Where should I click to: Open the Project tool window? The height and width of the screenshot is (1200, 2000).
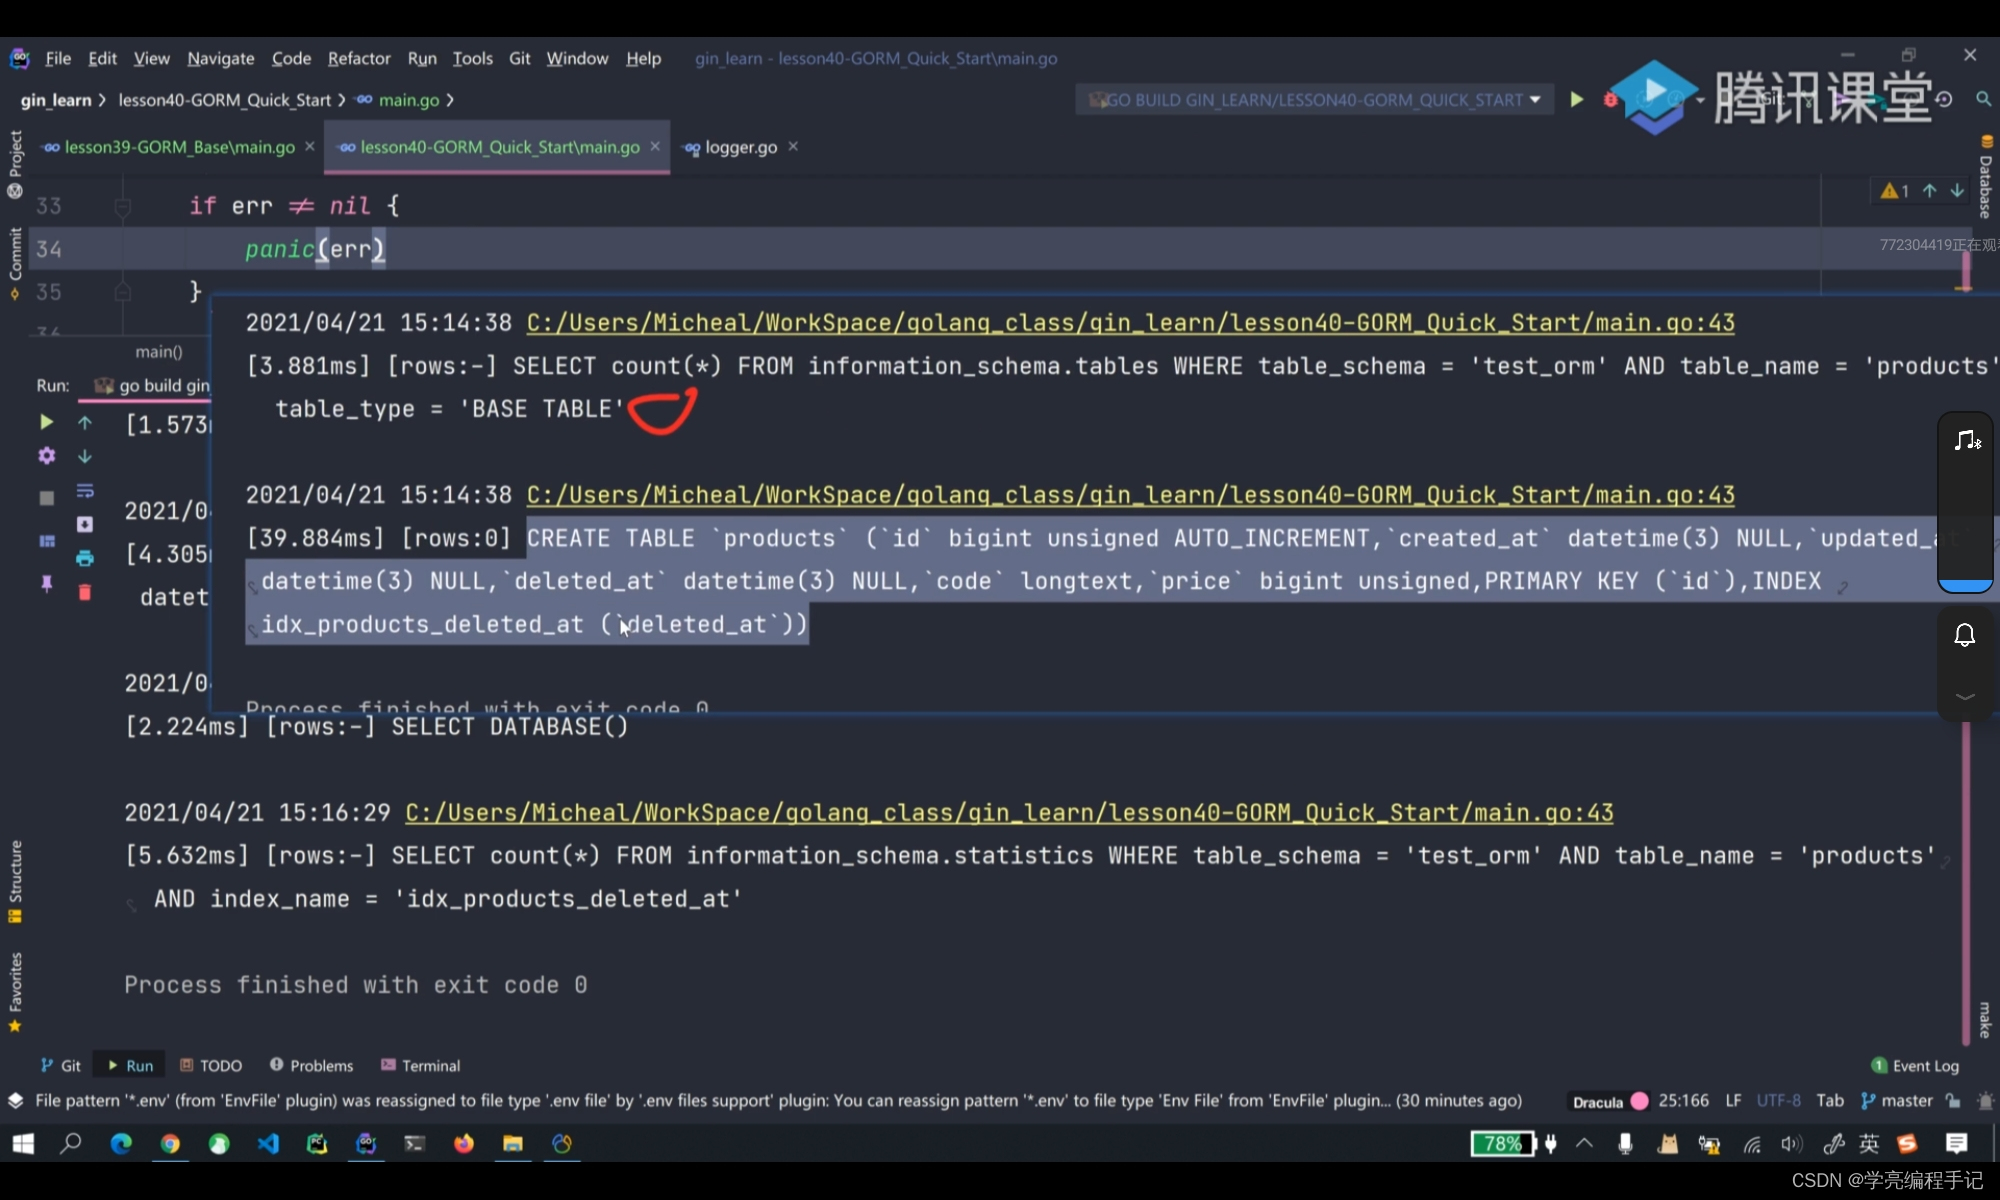(x=14, y=164)
